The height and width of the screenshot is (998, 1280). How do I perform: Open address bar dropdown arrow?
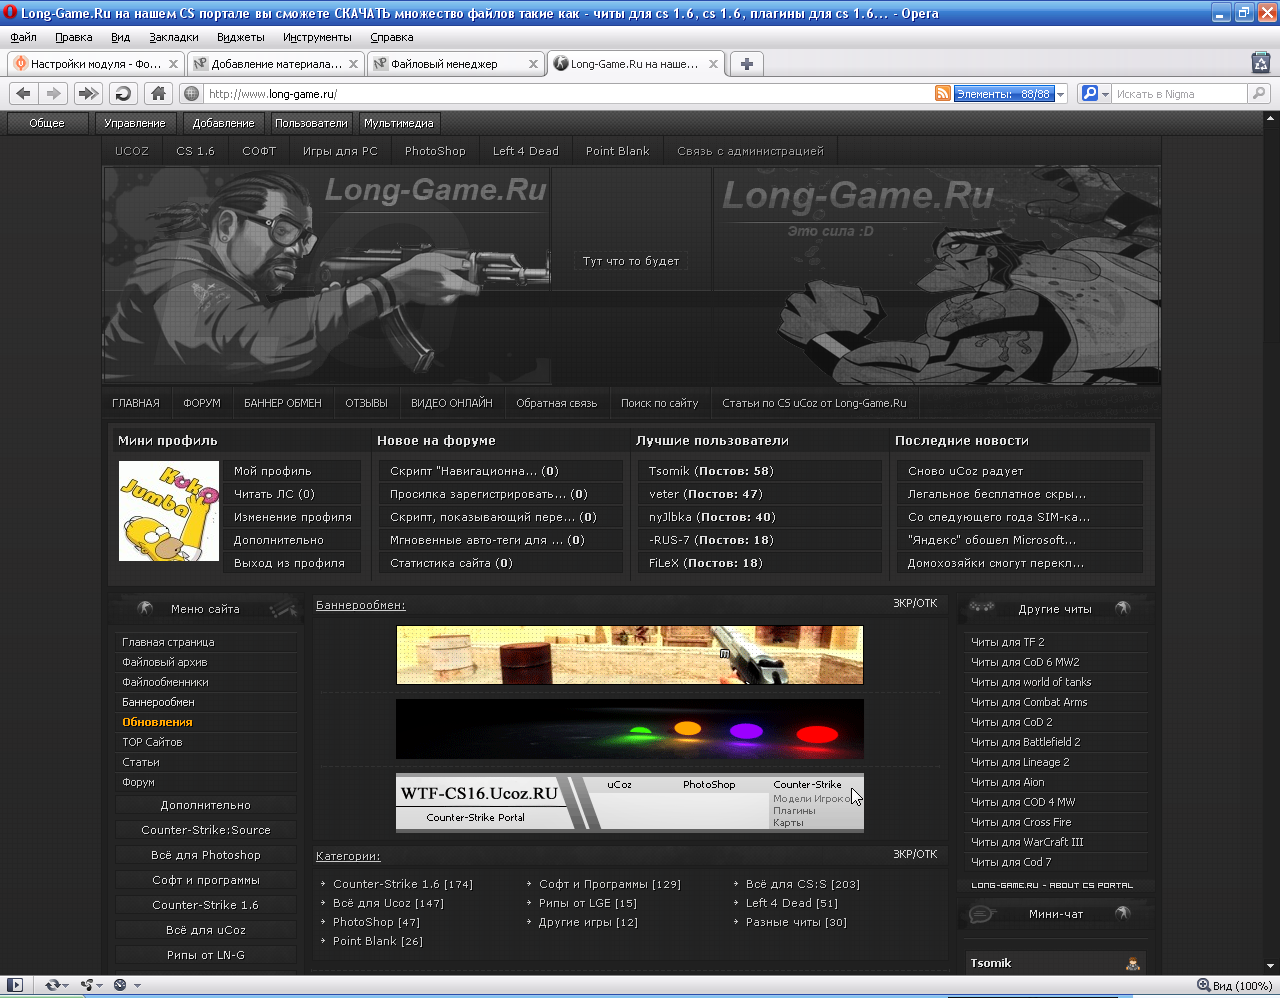pyautogui.click(x=1061, y=94)
